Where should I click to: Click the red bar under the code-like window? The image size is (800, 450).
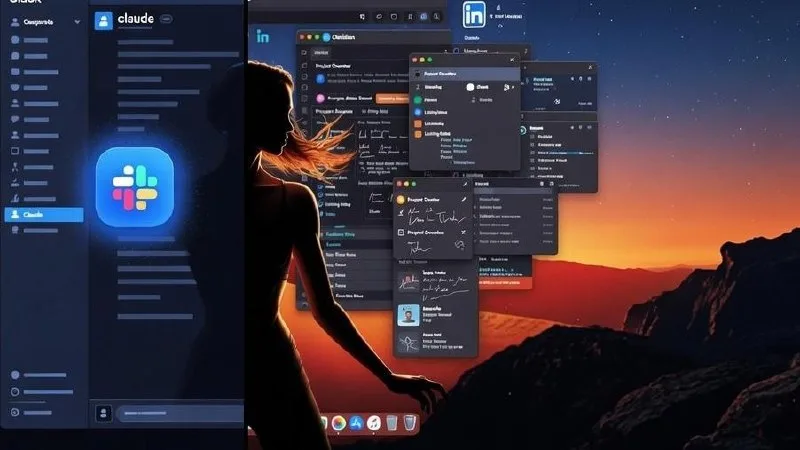pos(504,282)
